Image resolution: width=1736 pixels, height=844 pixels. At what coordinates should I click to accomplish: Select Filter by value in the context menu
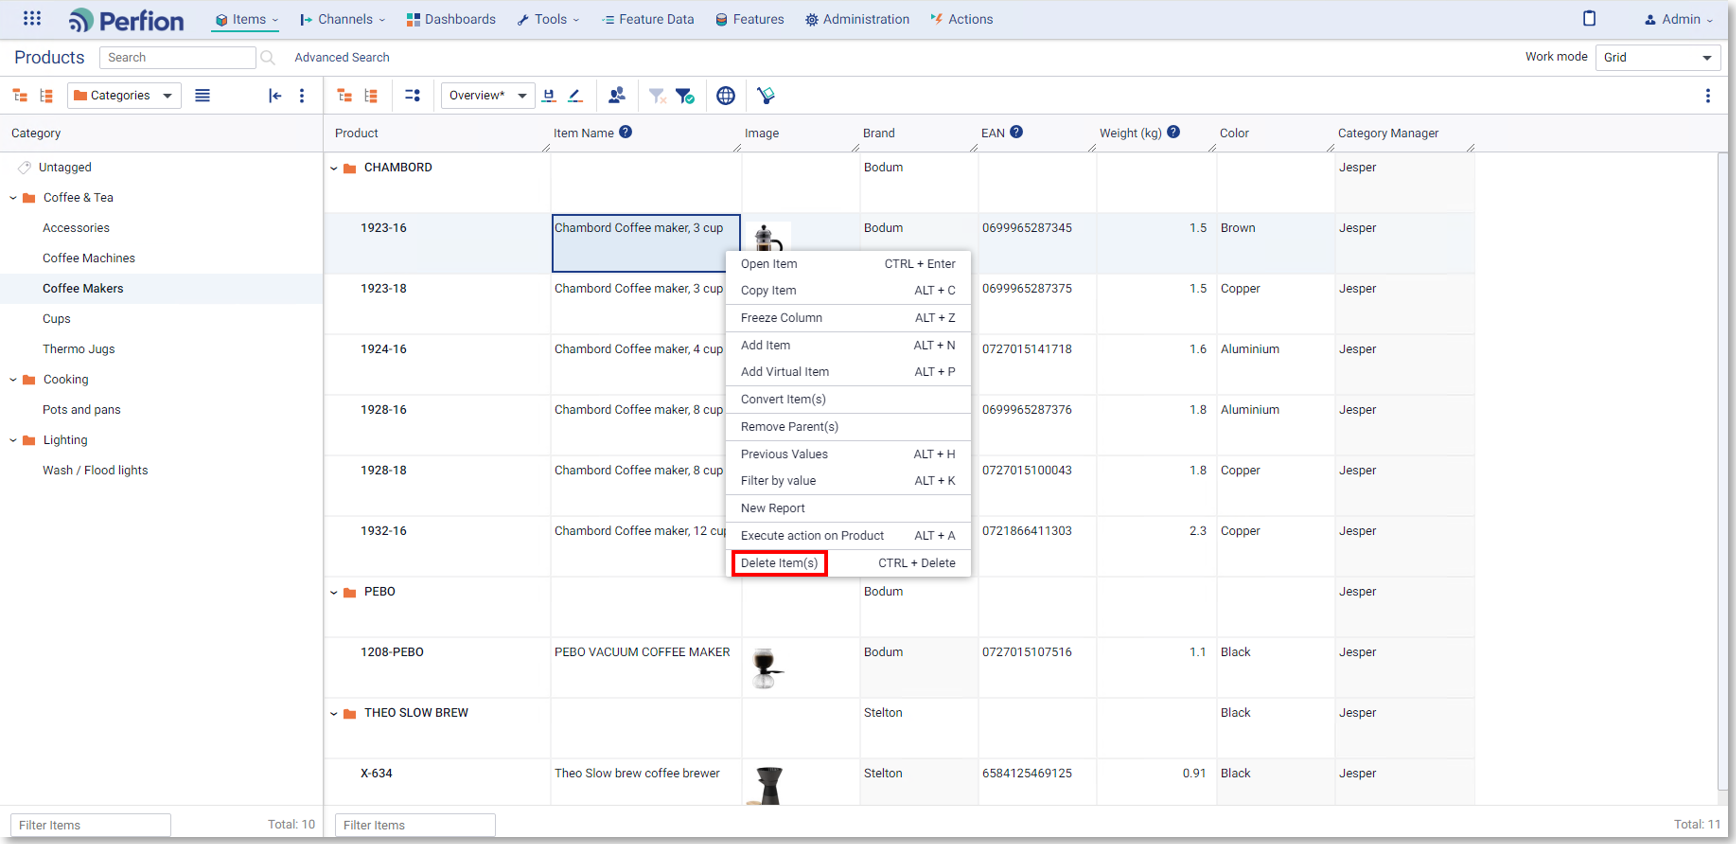[848, 481]
